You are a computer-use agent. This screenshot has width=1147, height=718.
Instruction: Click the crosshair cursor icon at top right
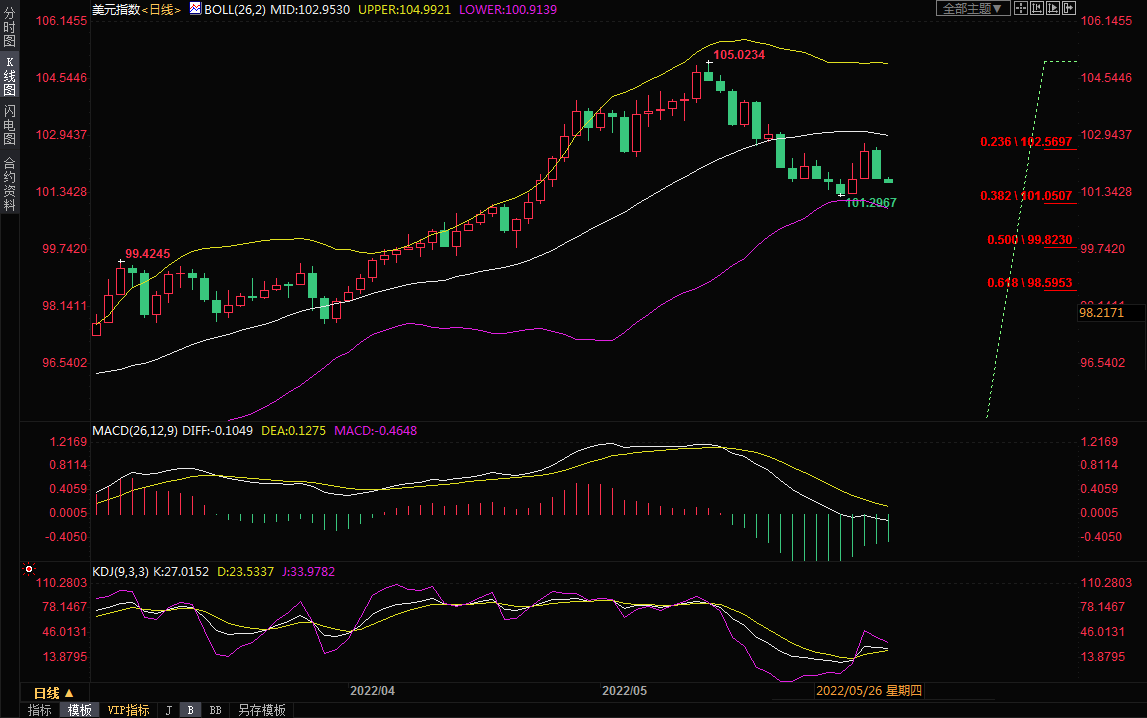tap(1021, 8)
